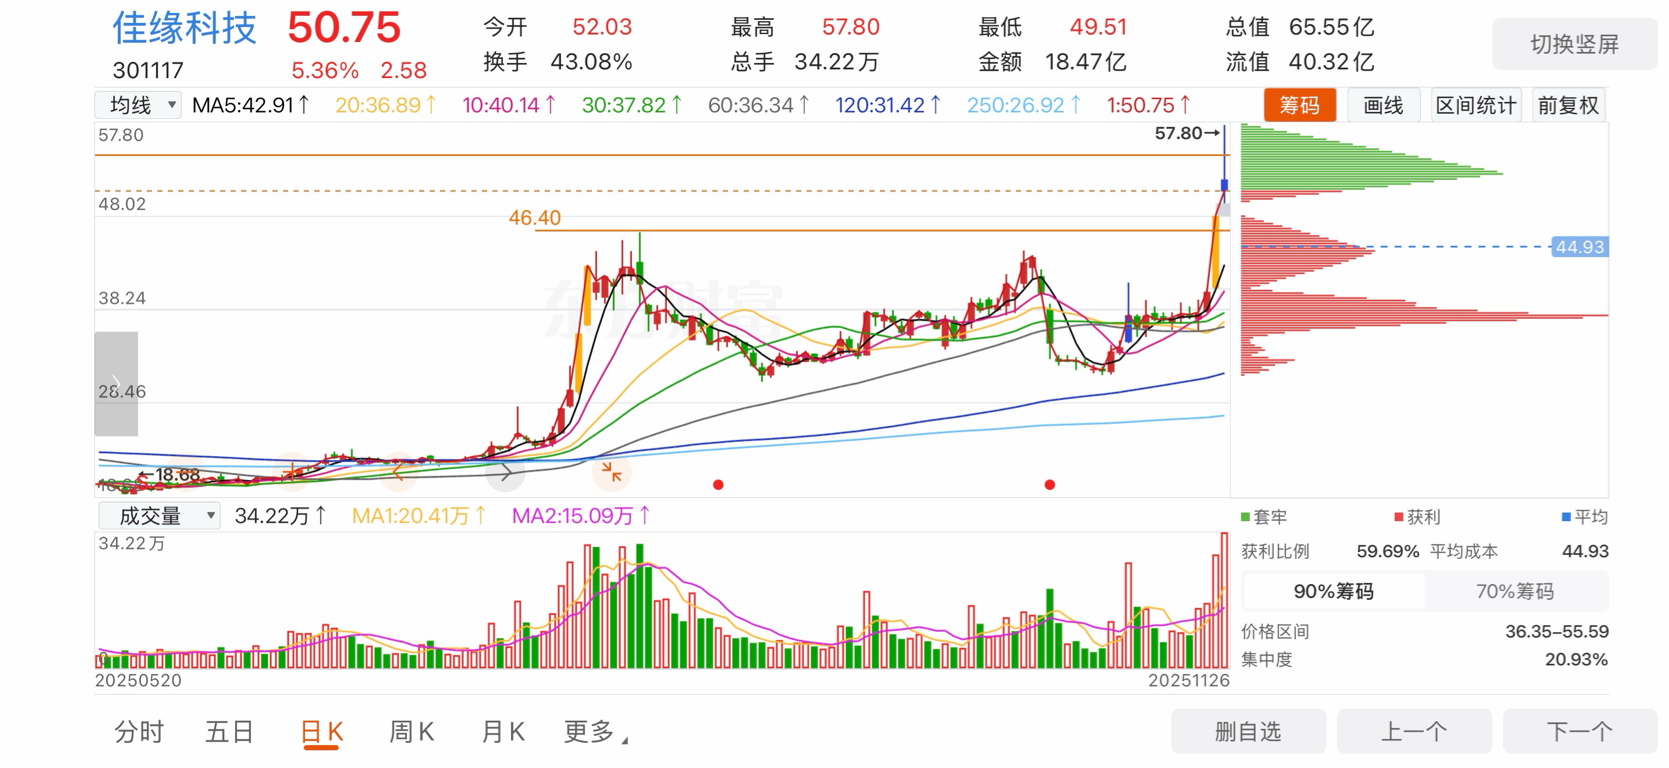Tap the 18.68 low price marker on chart
This screenshot has height=768, width=1669.
pyautogui.click(x=170, y=475)
